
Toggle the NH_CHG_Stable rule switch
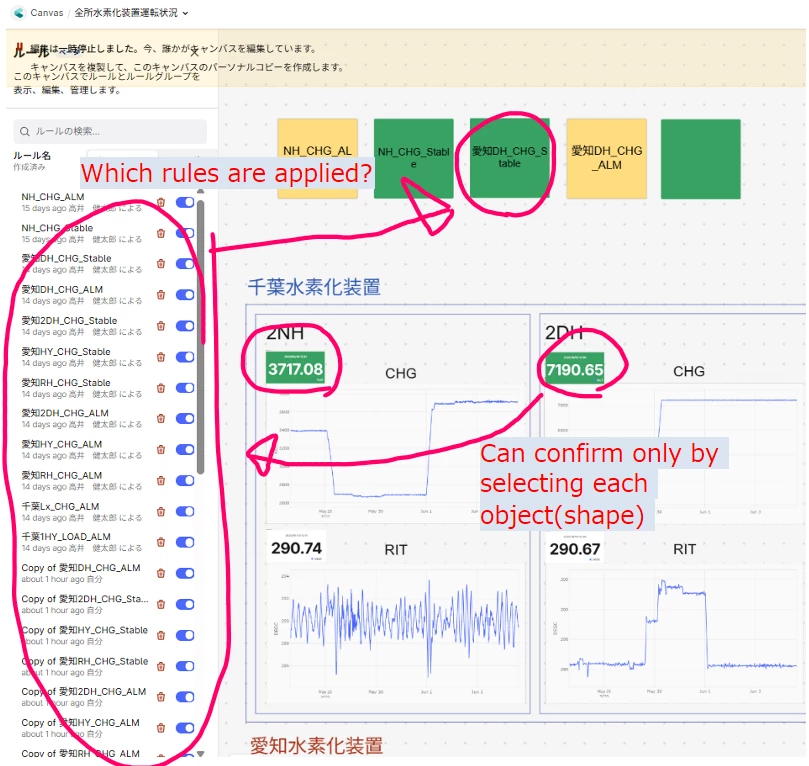[185, 233]
